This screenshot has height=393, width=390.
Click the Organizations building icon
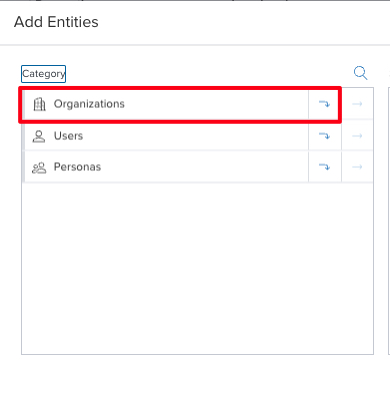39,104
